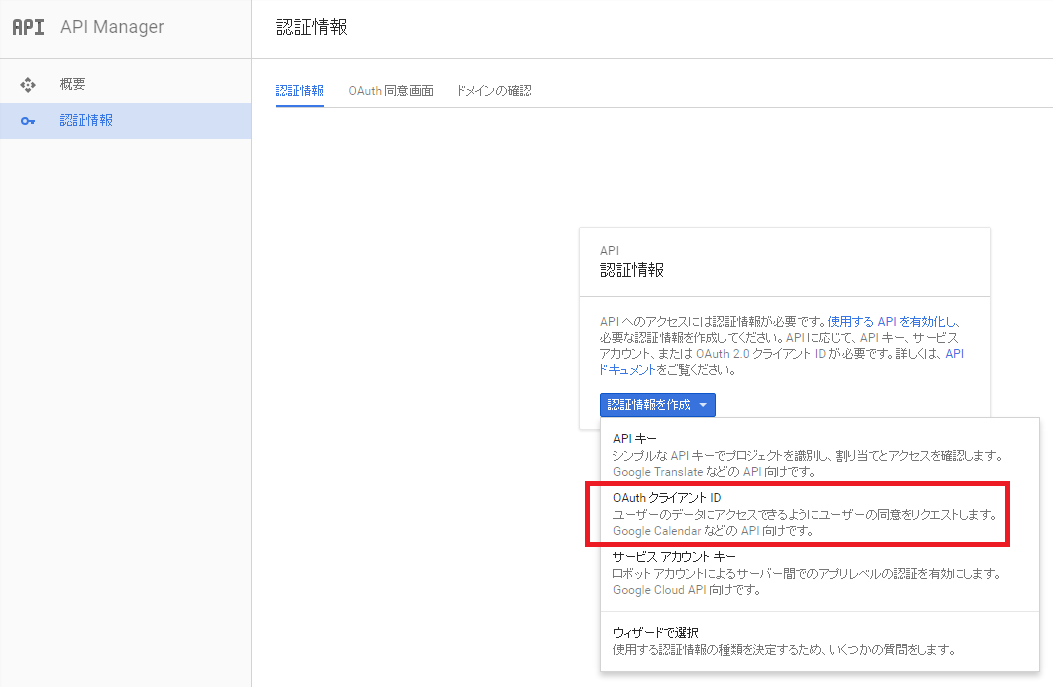Click the key icon beside 認証情報
This screenshot has height=687, width=1053.
tap(28, 121)
